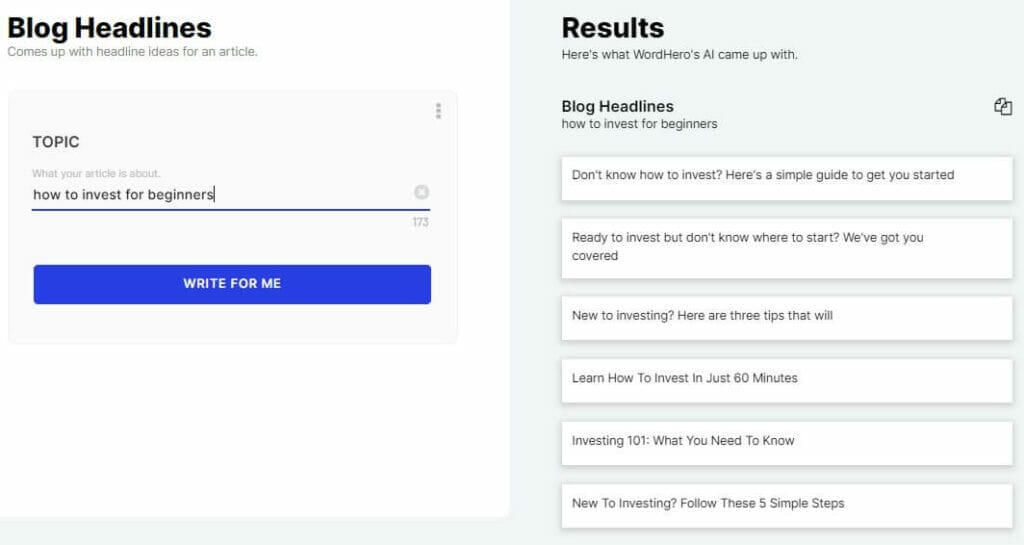This screenshot has height=545, width=1024.
Task: Click the 173 character counter
Action: point(420,222)
